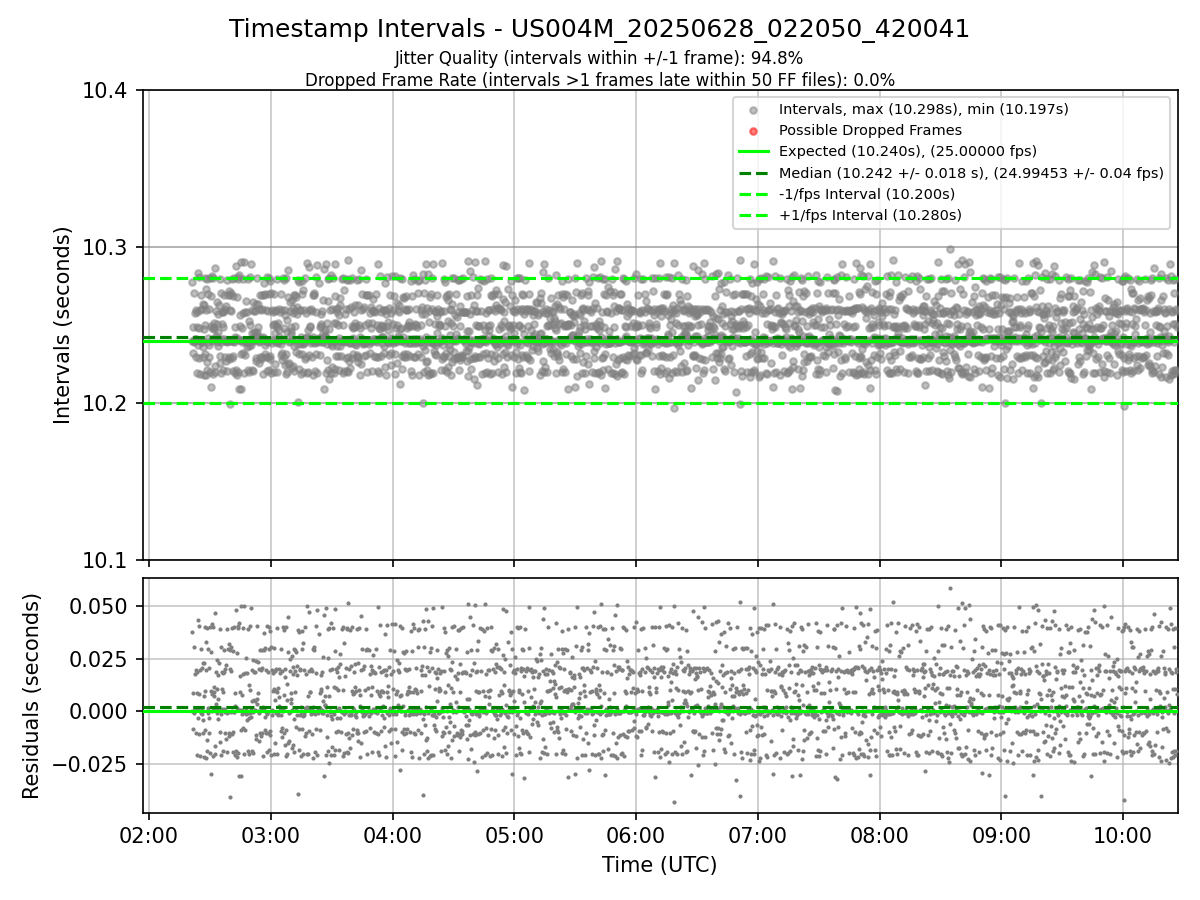The image size is (1200, 900).
Task: Click the 10.2 y-axis tick label
Action: 105,404
